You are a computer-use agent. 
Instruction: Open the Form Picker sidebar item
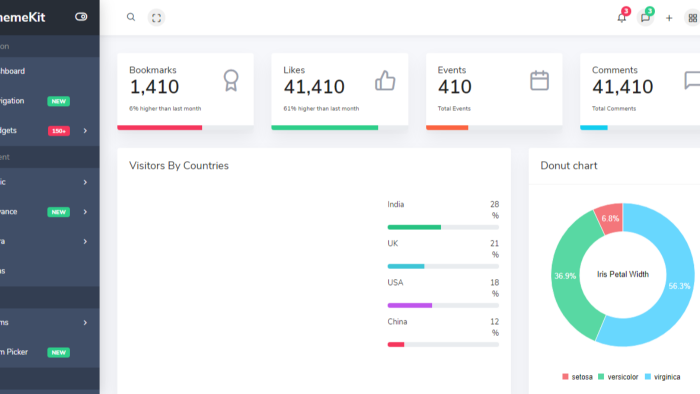[50, 352]
